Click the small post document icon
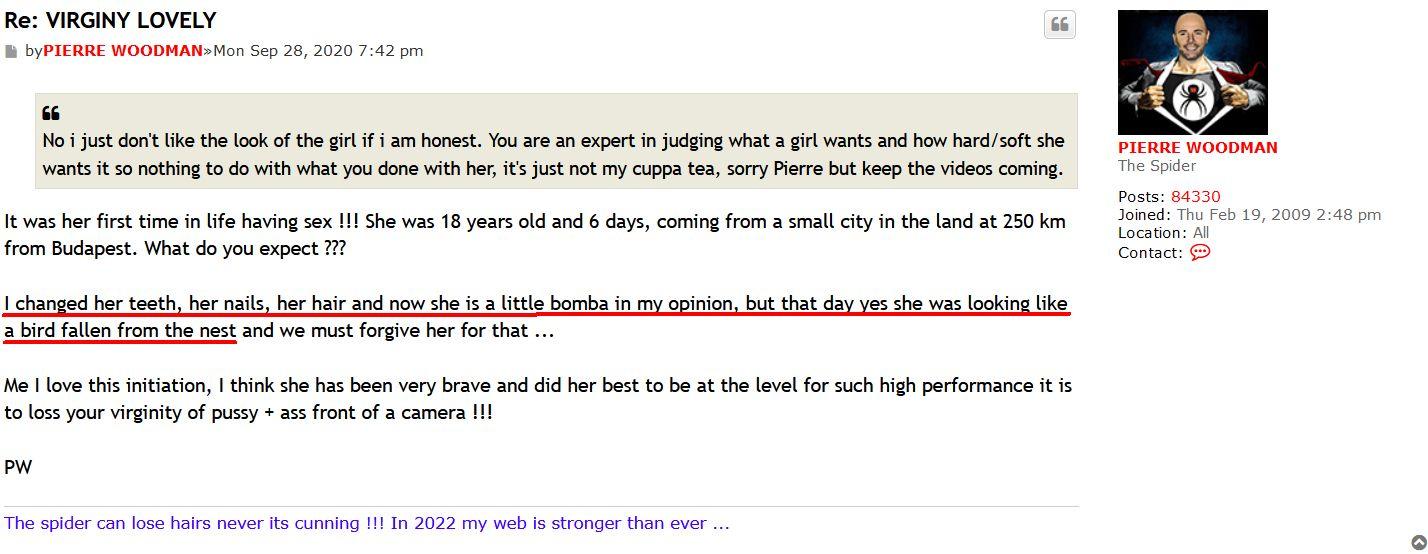 coord(11,51)
